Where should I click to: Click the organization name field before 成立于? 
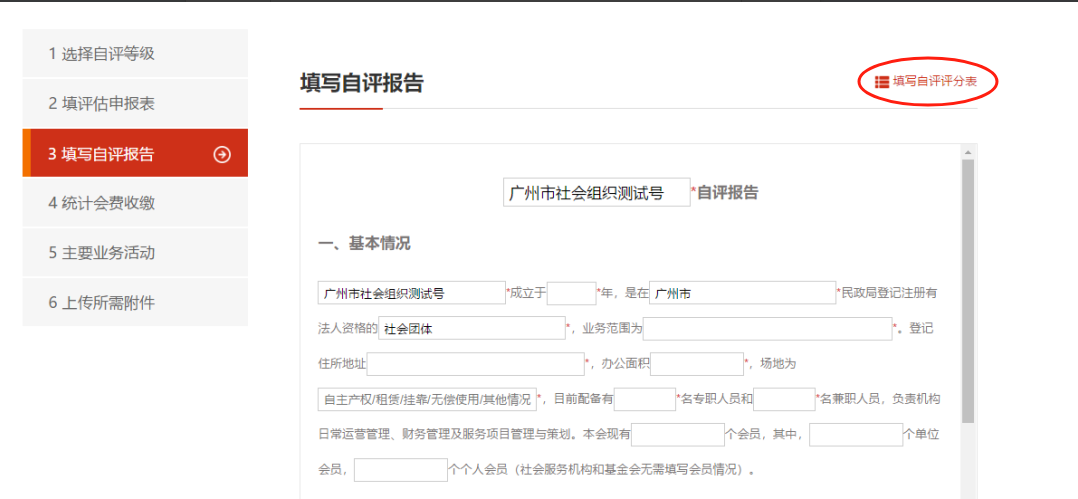click(x=412, y=293)
